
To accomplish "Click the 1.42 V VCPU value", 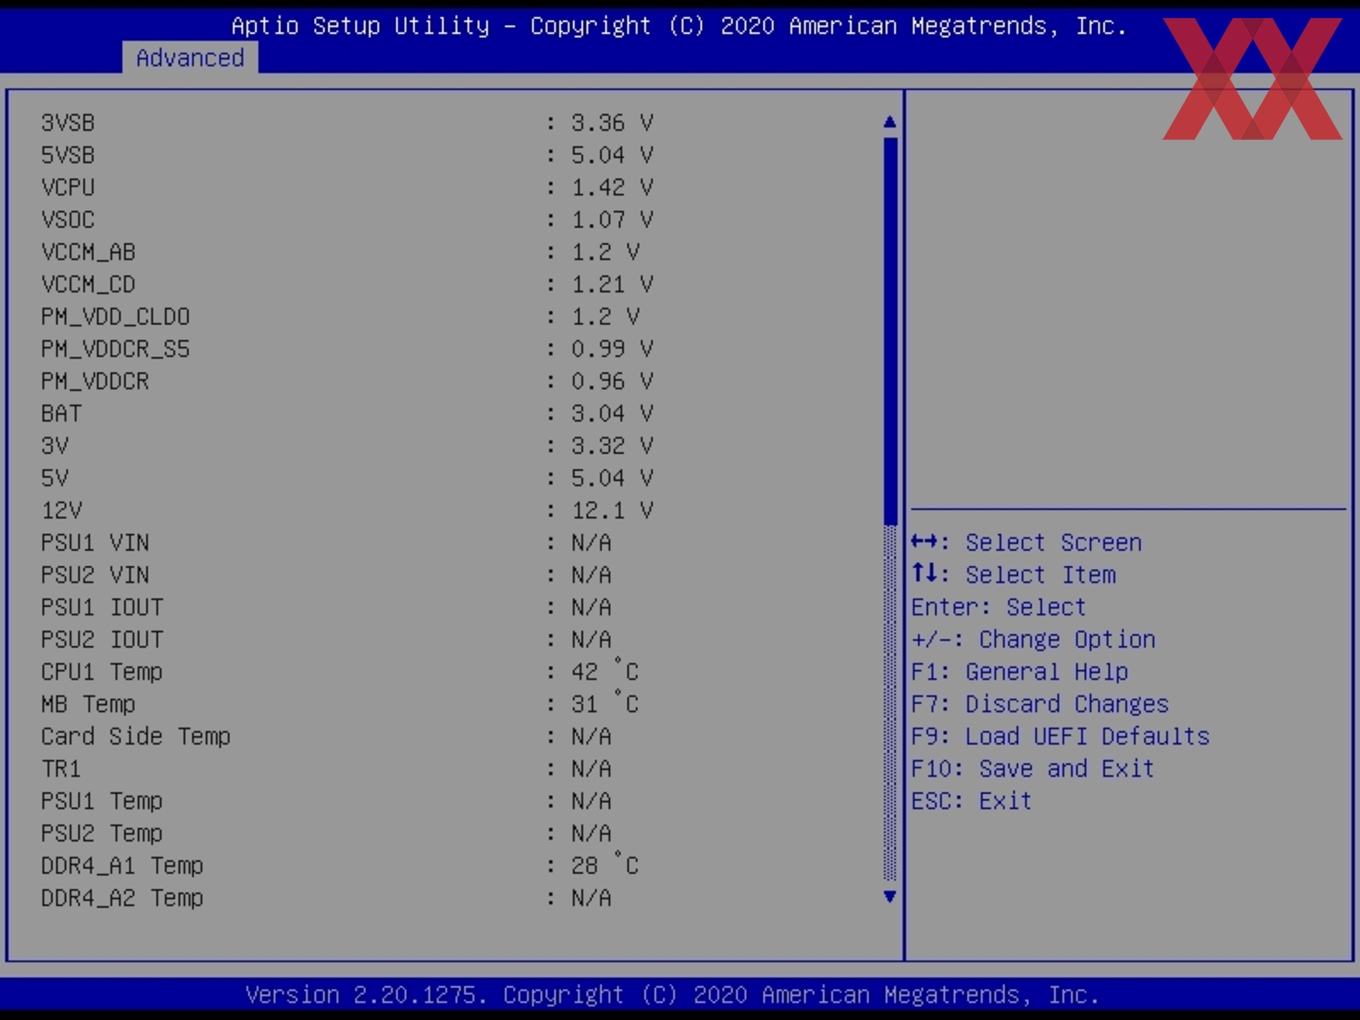I will coord(612,187).
